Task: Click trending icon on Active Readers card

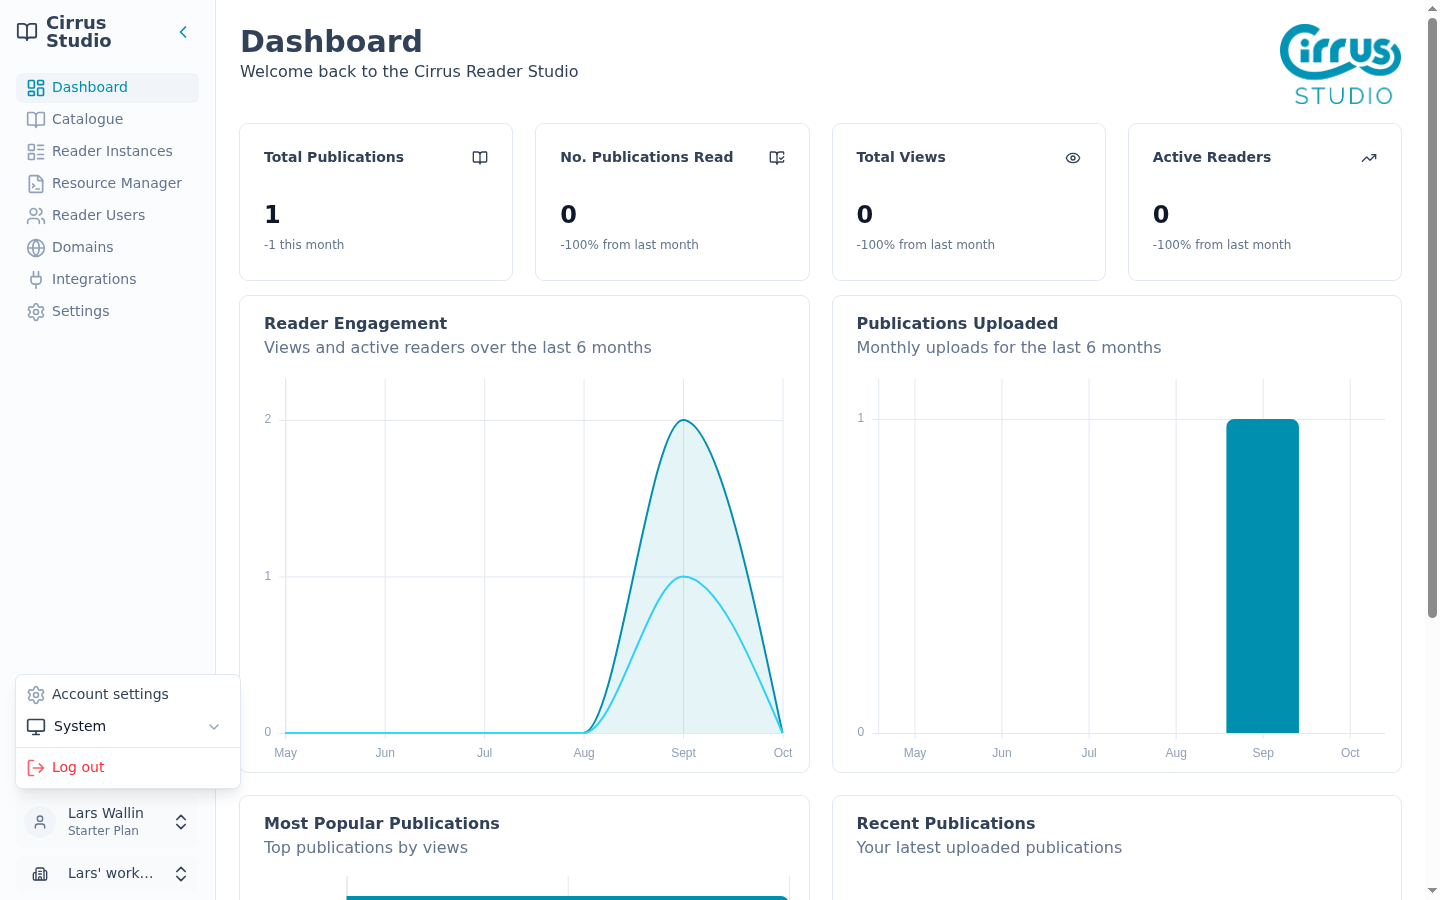Action: (x=1369, y=158)
